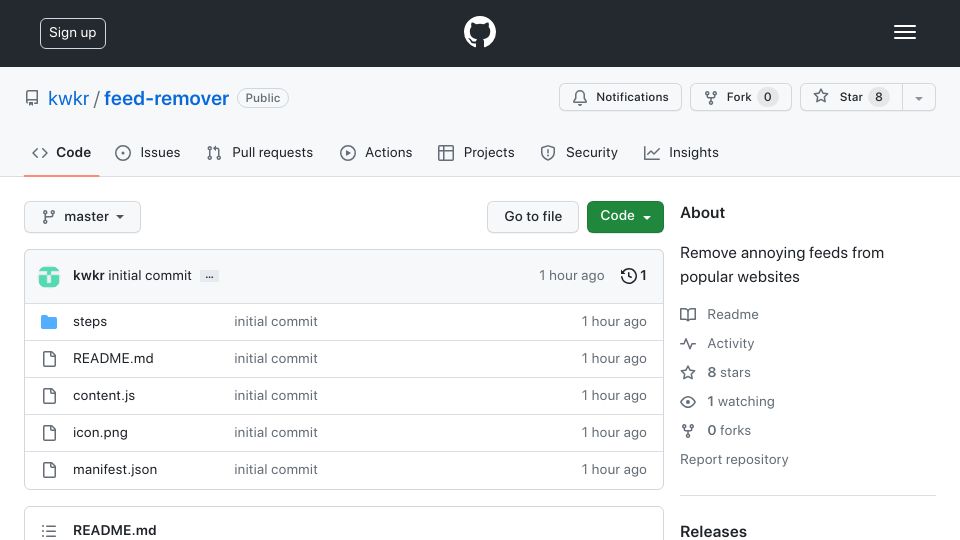Click the fork icon next to 0 forks
Image resolution: width=960 pixels, height=540 pixels.
[688, 430]
